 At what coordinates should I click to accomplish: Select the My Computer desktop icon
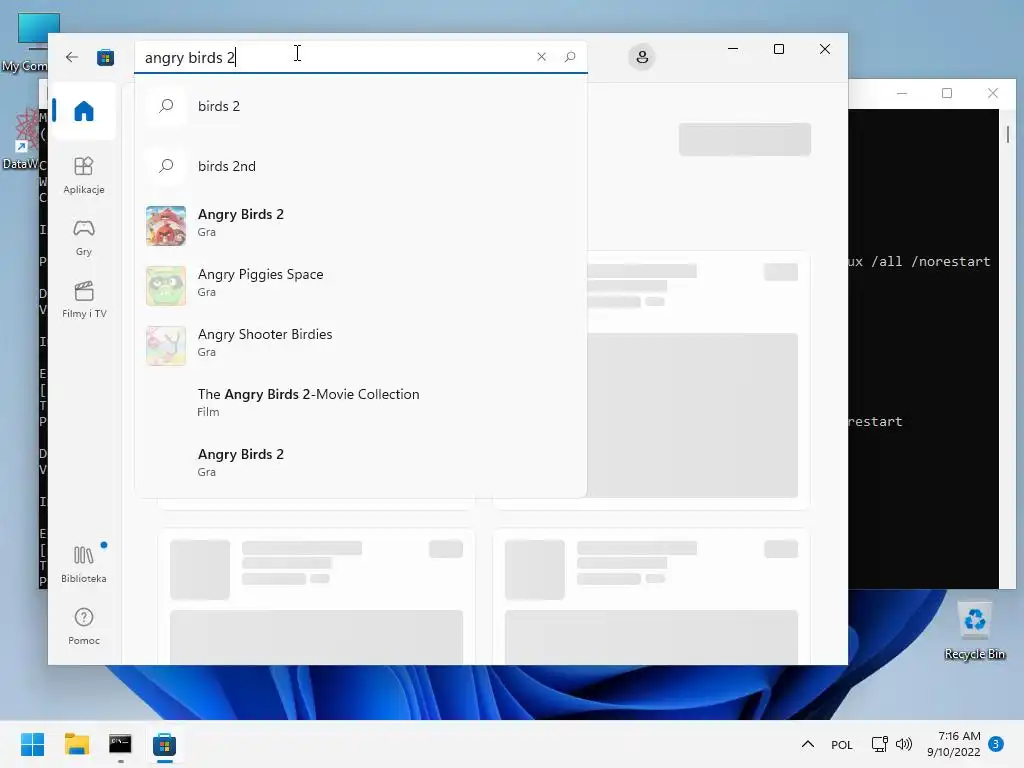(25, 42)
